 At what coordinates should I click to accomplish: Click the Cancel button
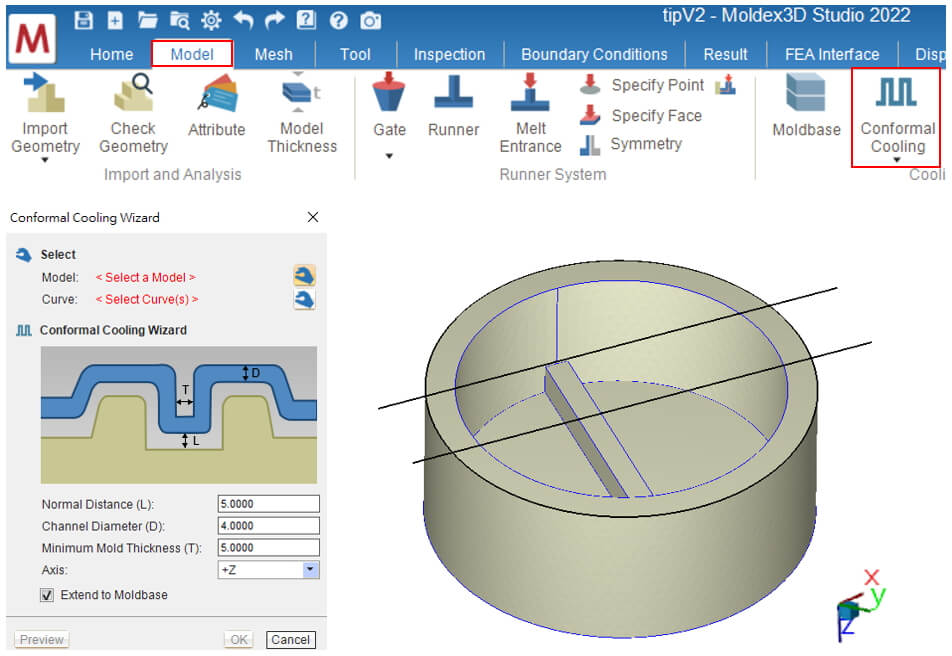coord(290,640)
